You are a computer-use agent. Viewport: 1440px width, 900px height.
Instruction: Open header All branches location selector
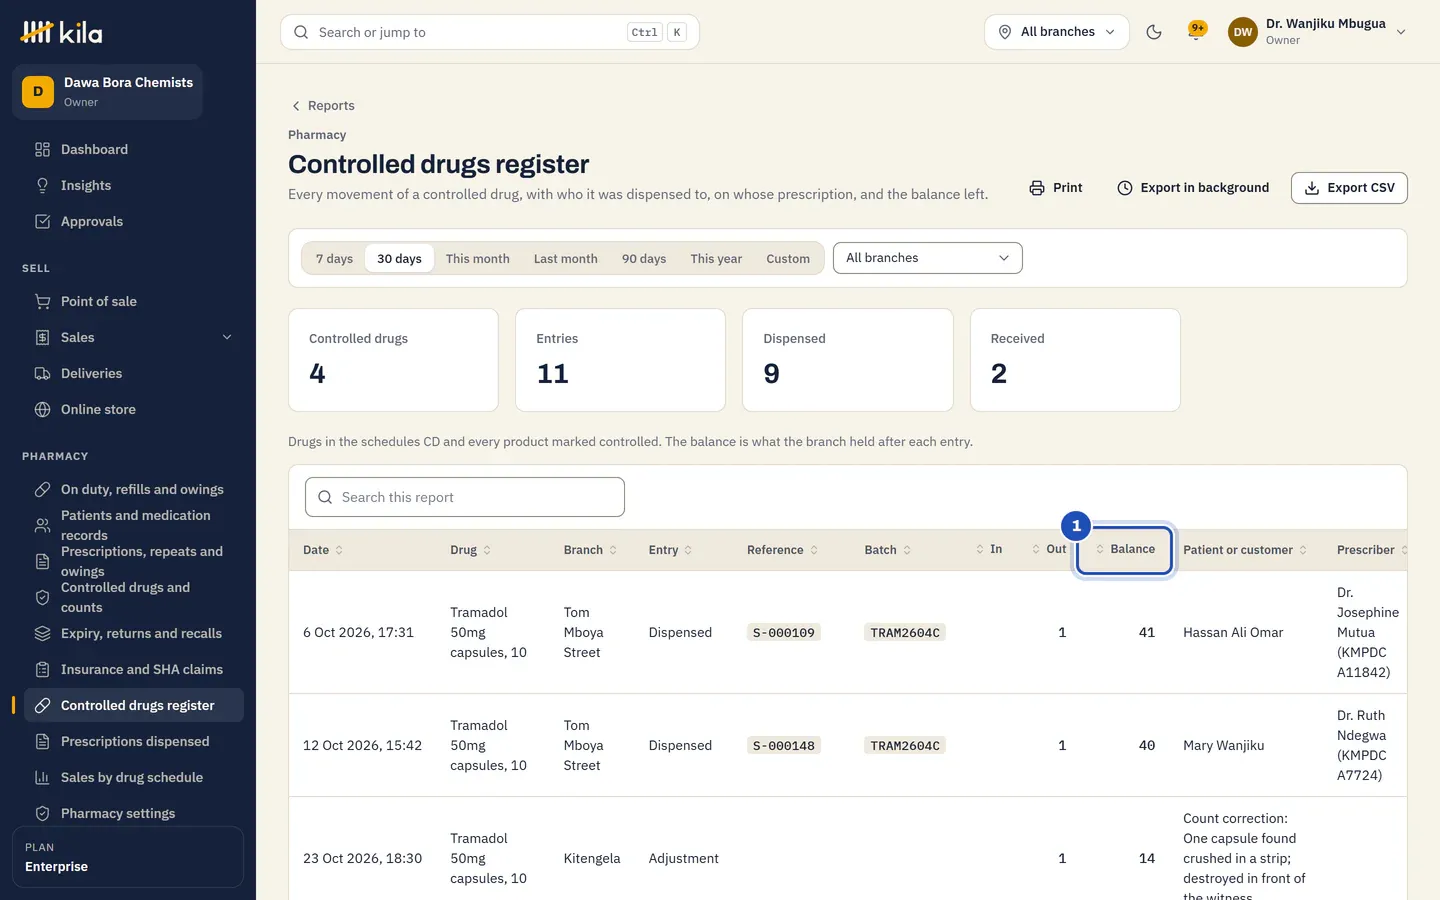point(1057,32)
